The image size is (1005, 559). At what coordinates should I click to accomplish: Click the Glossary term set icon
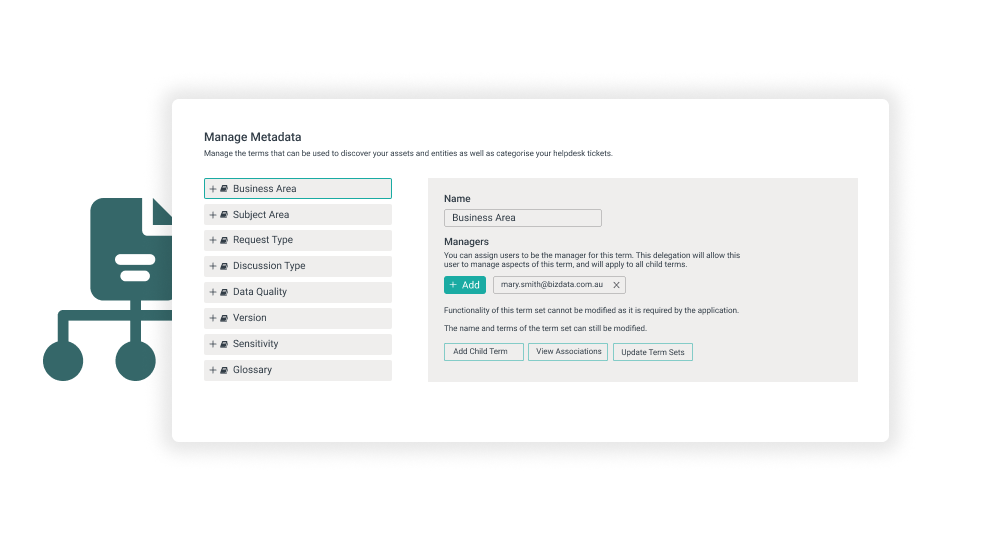tap(224, 371)
